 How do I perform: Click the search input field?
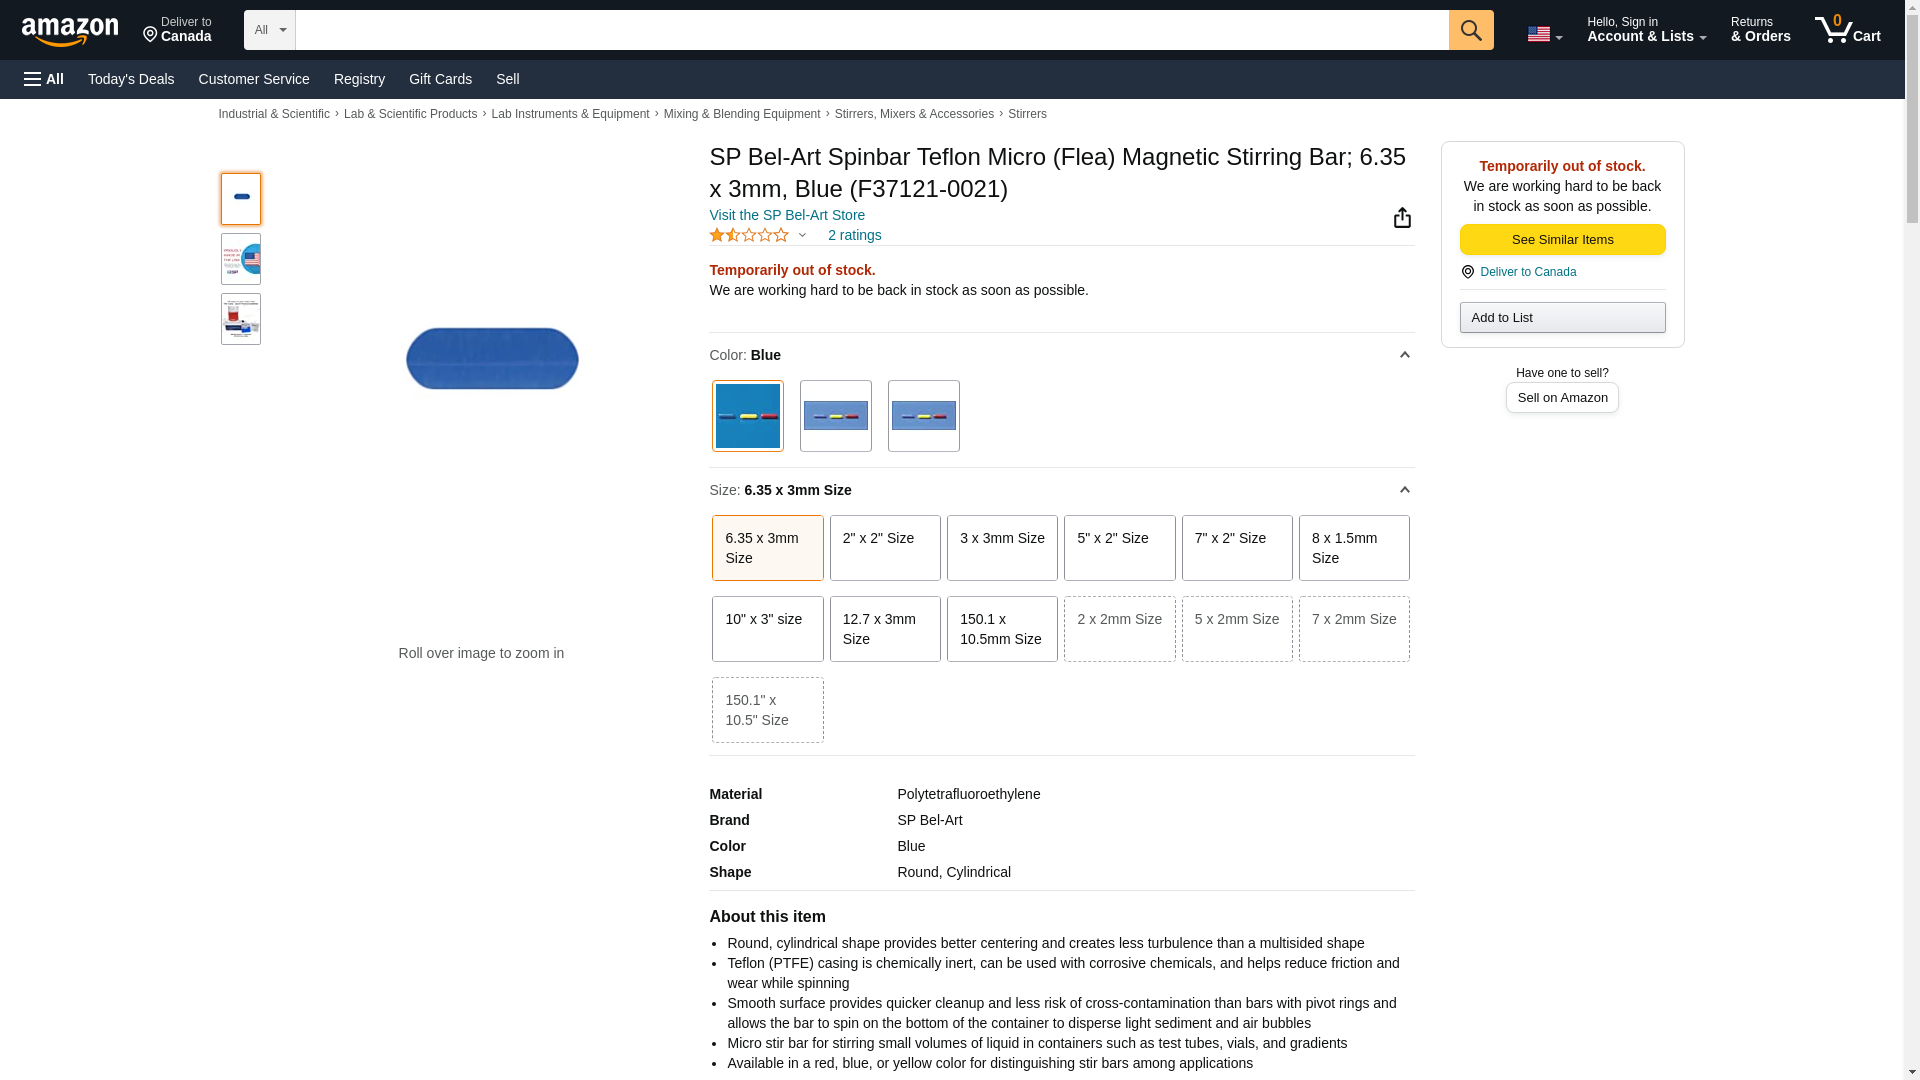tap(870, 30)
